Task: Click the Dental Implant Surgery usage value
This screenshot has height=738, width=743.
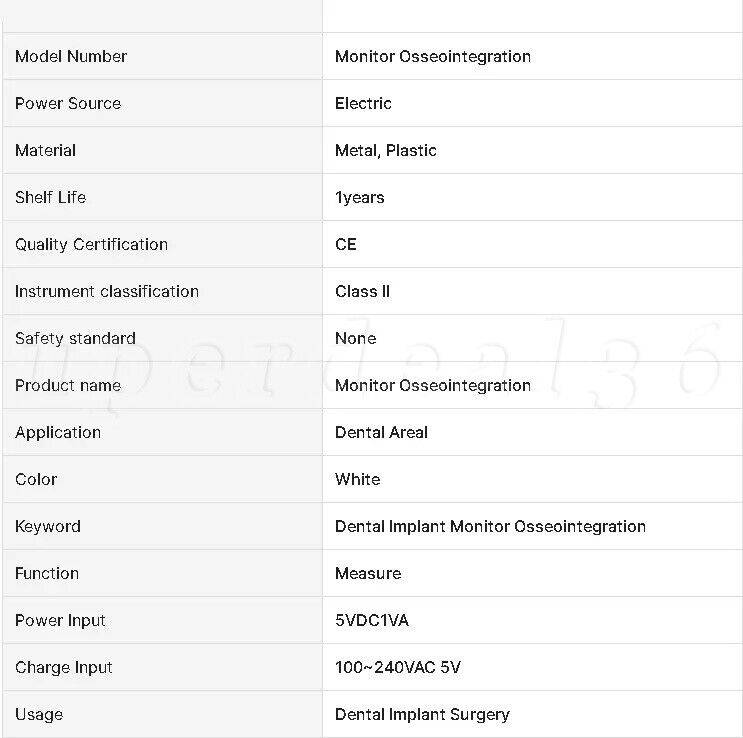Action: click(422, 714)
